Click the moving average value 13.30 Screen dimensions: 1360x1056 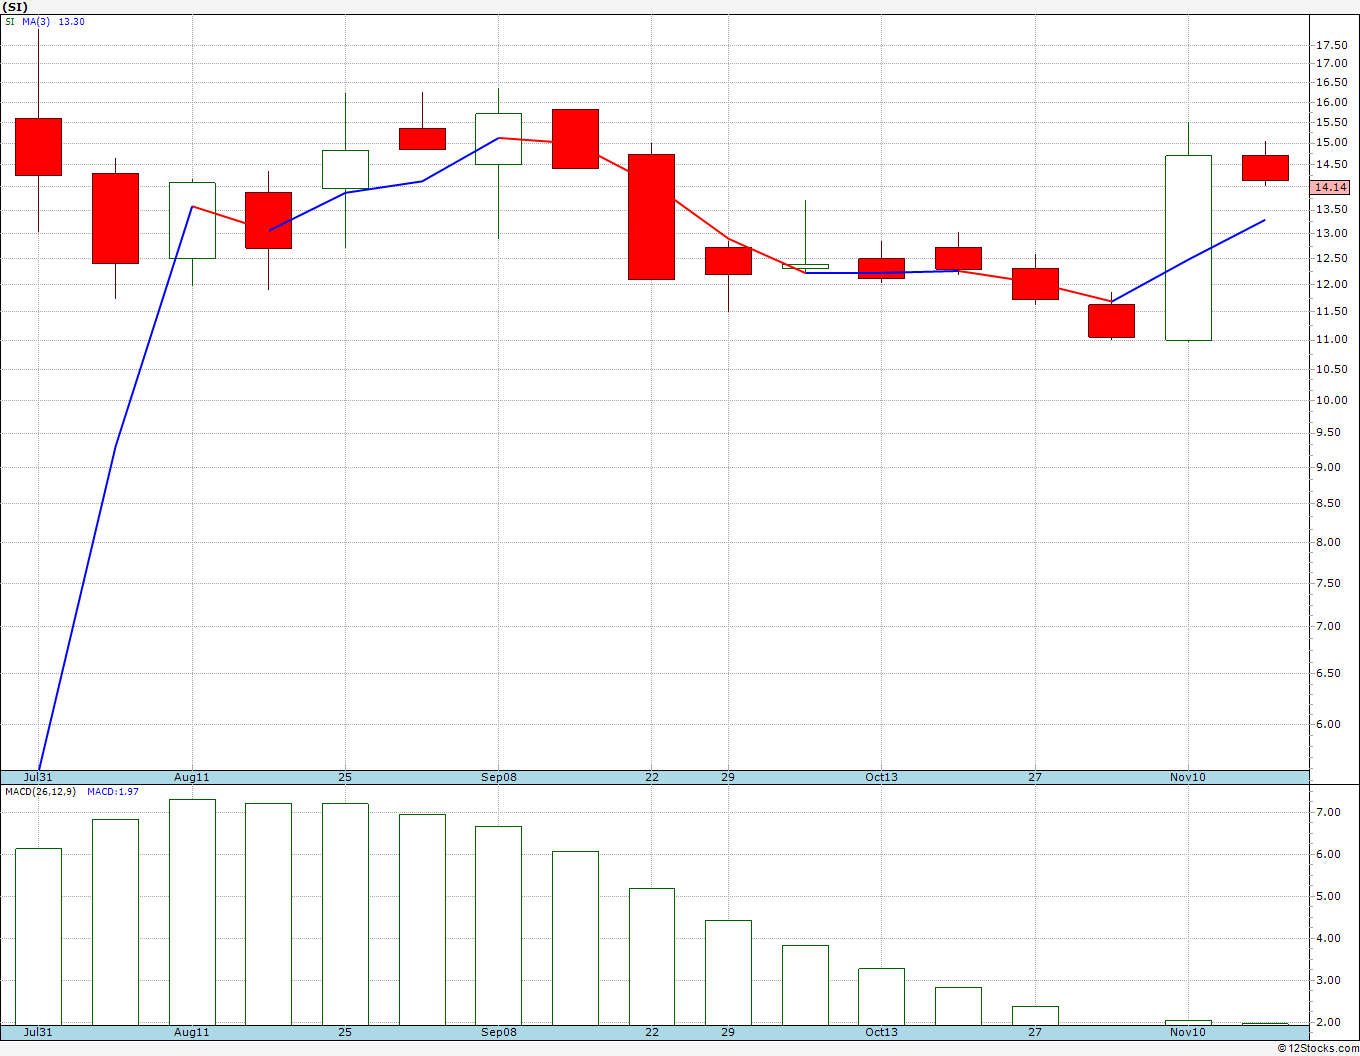tap(72, 22)
